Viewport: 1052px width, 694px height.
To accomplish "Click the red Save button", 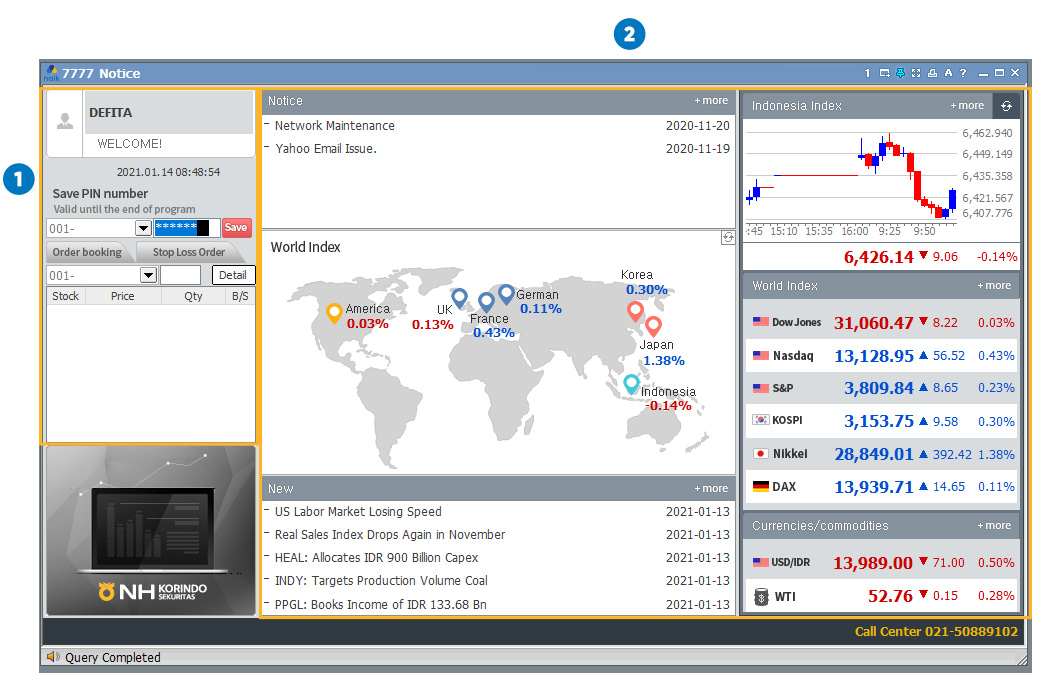I will pyautogui.click(x=236, y=228).
